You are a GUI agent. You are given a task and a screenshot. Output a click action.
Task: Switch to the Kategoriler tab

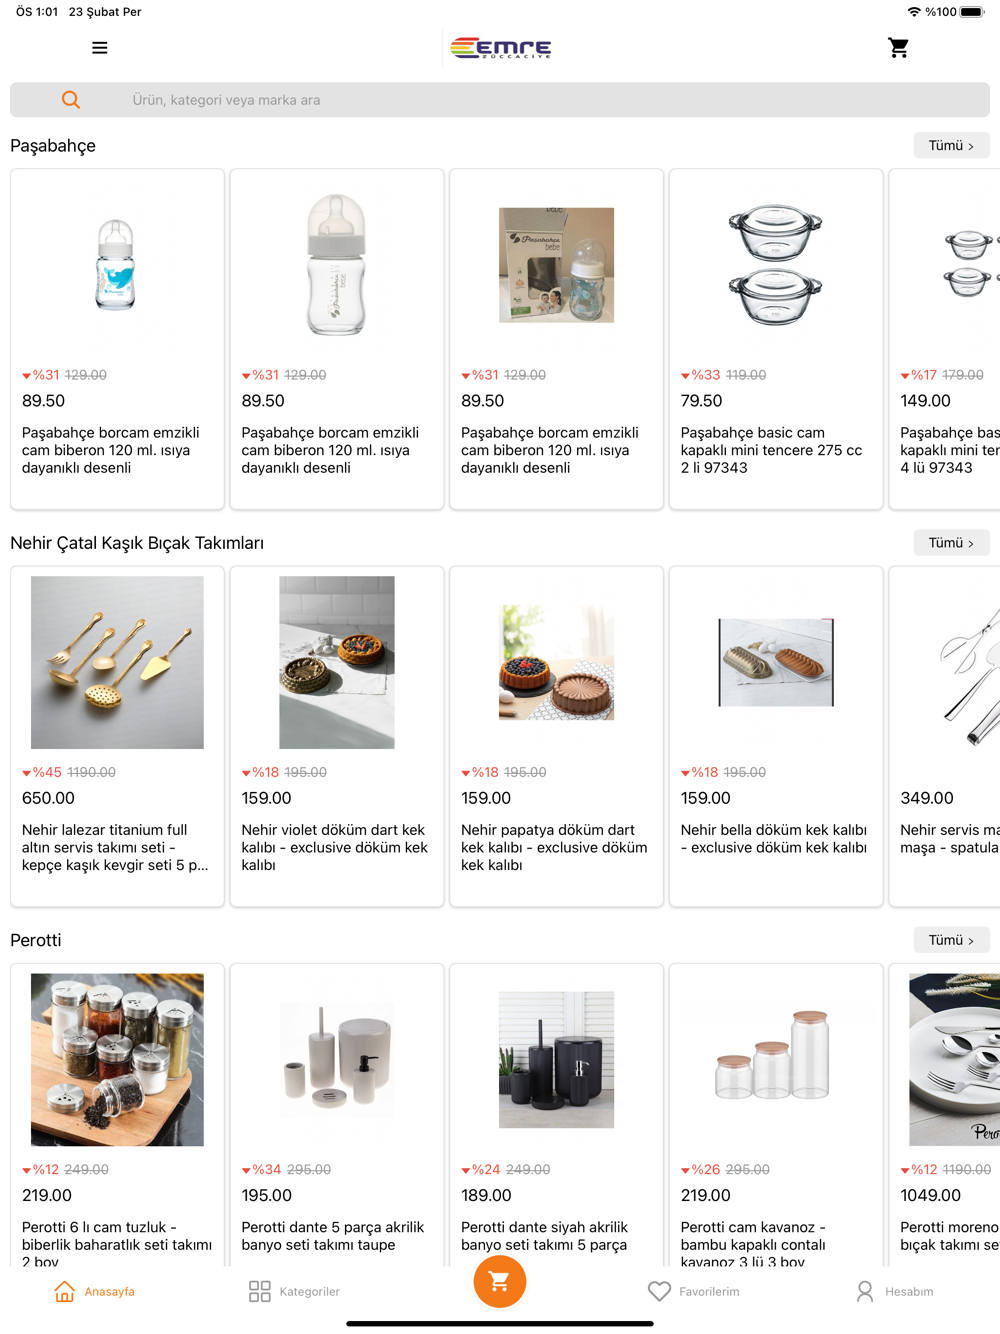[294, 1291]
